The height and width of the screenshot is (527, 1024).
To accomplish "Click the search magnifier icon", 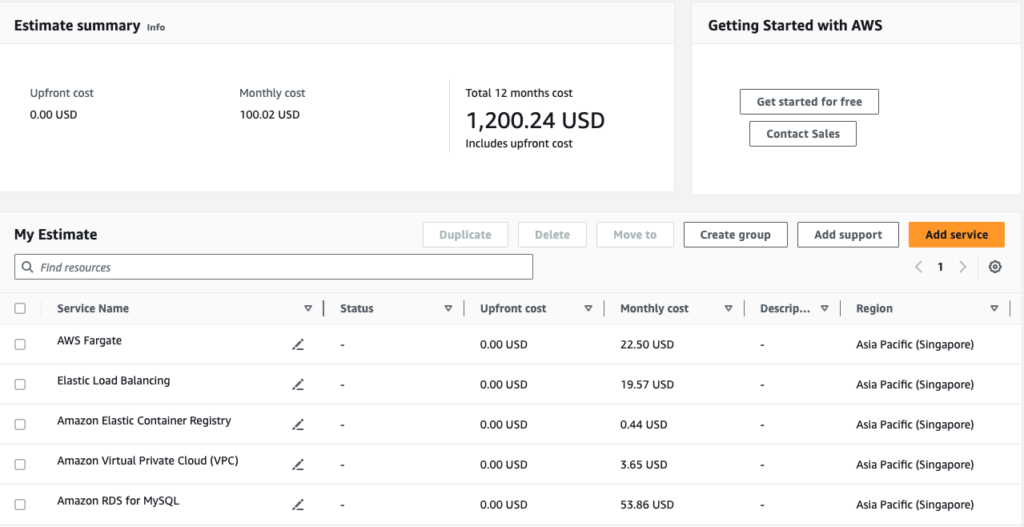I will 27,267.
